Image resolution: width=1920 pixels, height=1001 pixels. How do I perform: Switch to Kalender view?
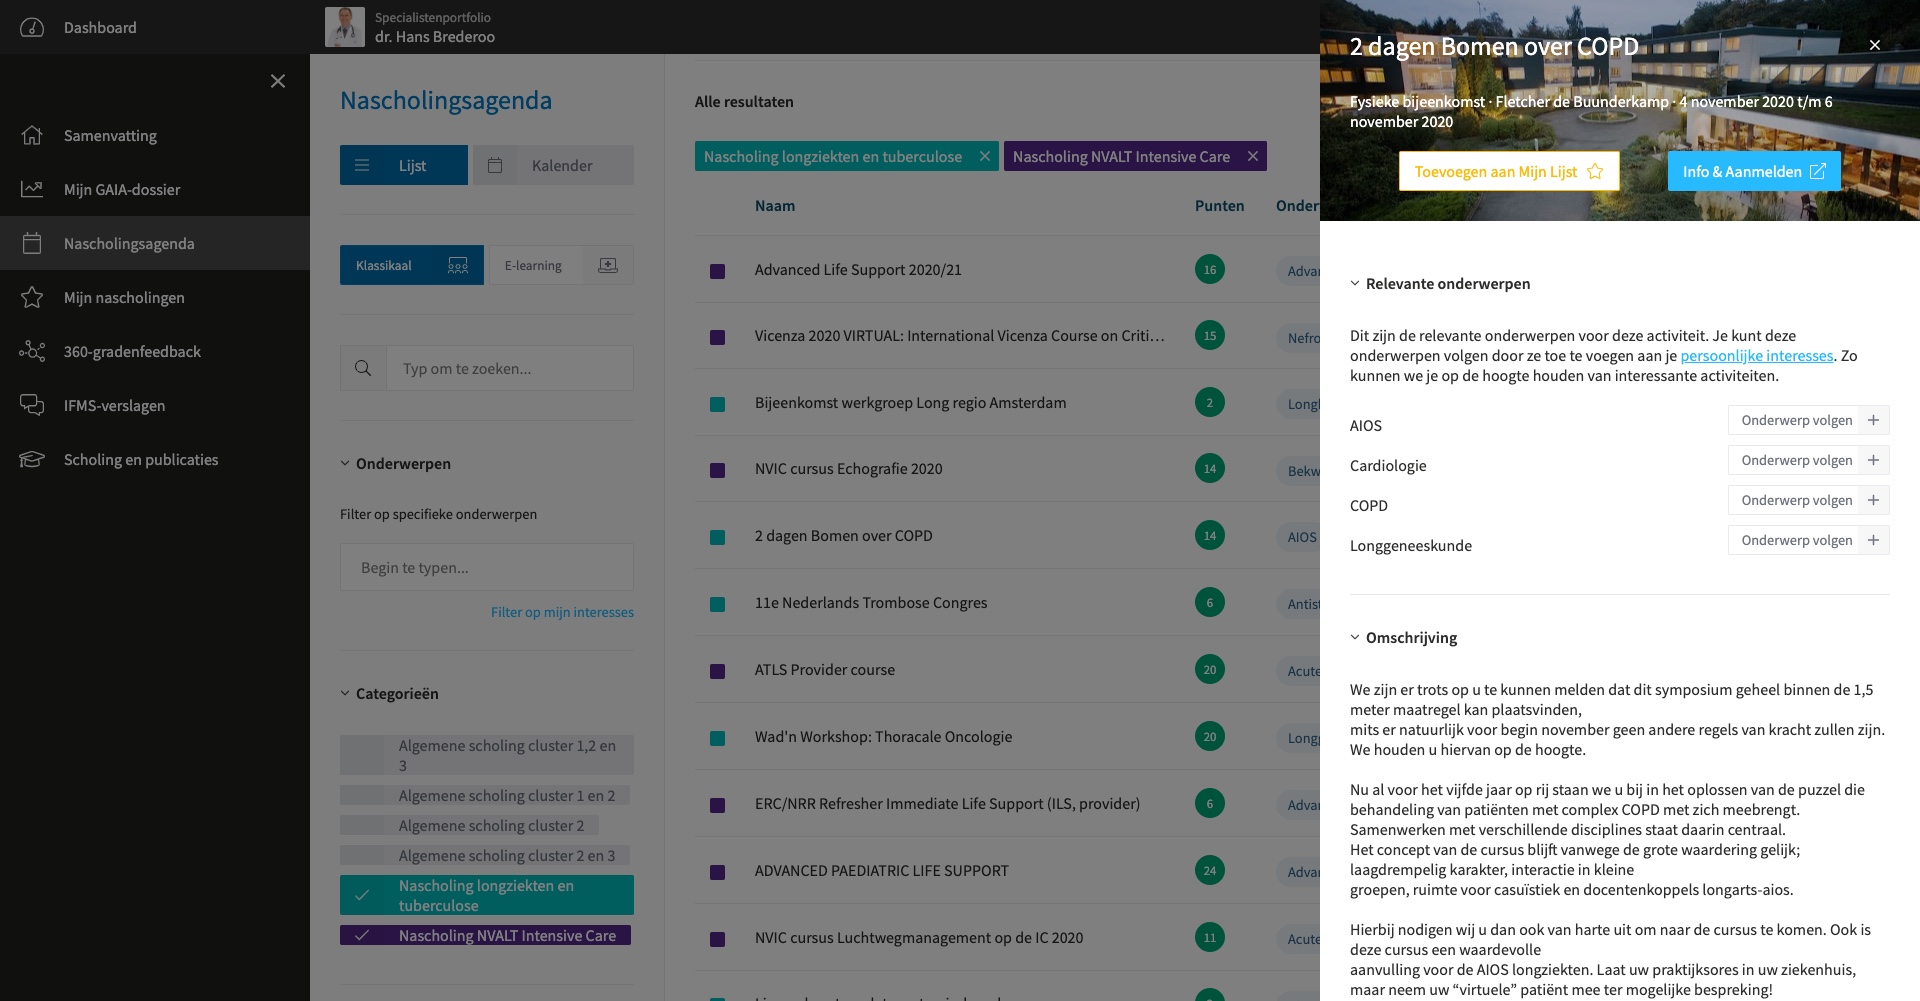(x=553, y=165)
